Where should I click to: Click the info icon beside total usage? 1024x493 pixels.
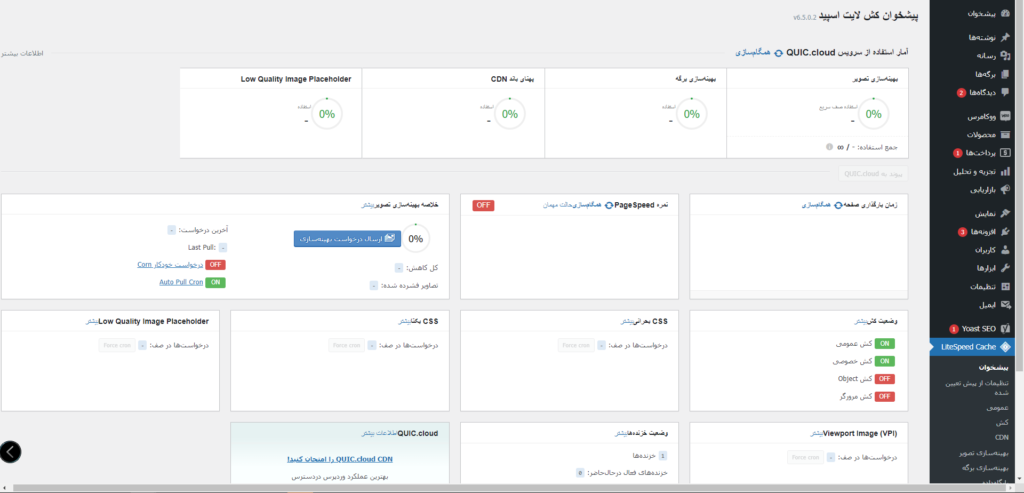[x=829, y=147]
